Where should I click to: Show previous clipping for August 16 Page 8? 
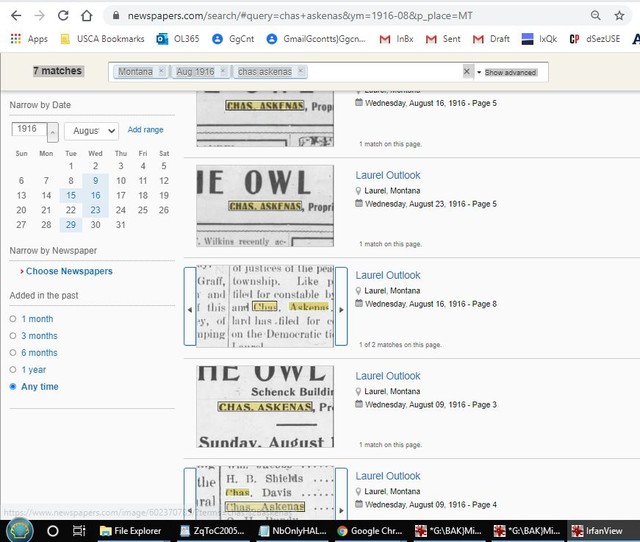[190, 307]
